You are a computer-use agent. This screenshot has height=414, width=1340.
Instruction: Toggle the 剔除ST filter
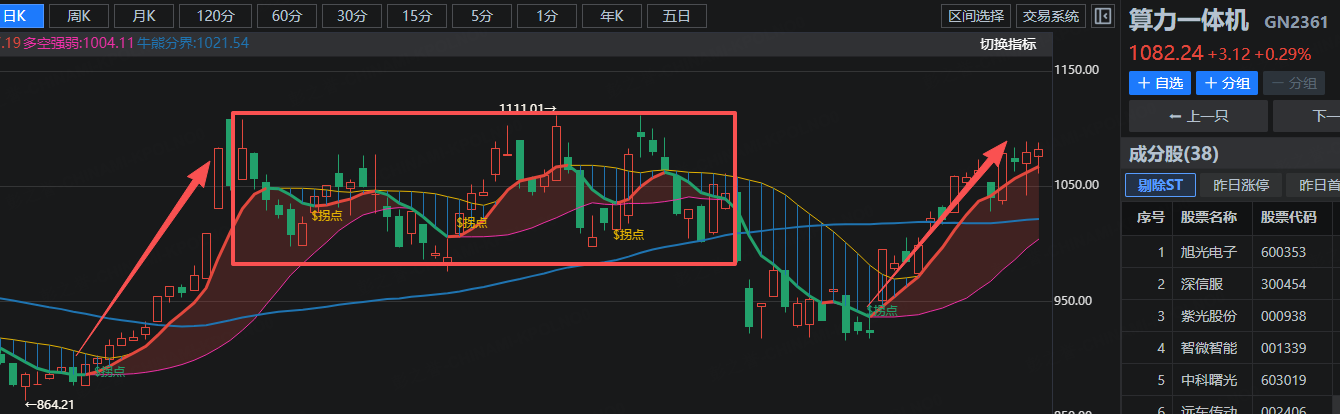pos(1159,185)
